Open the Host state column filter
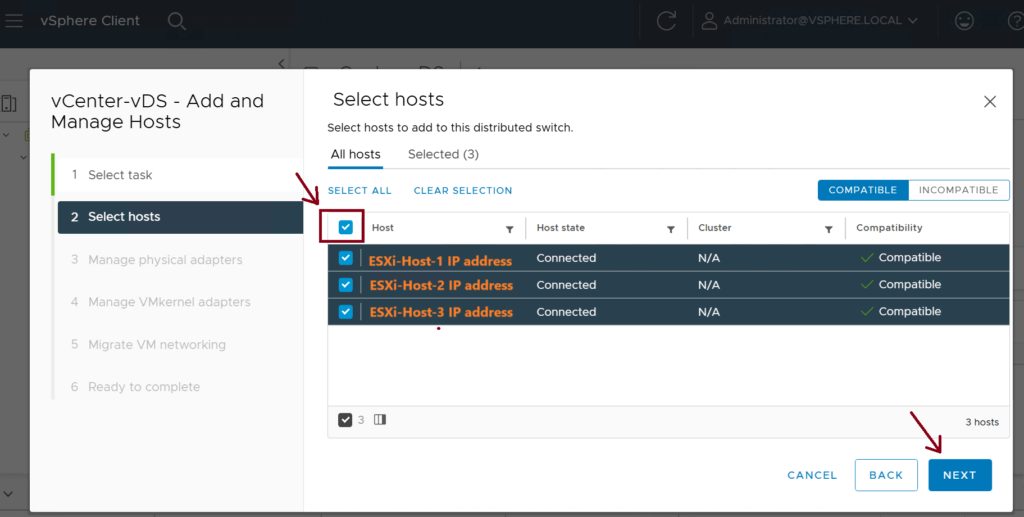 click(x=670, y=229)
